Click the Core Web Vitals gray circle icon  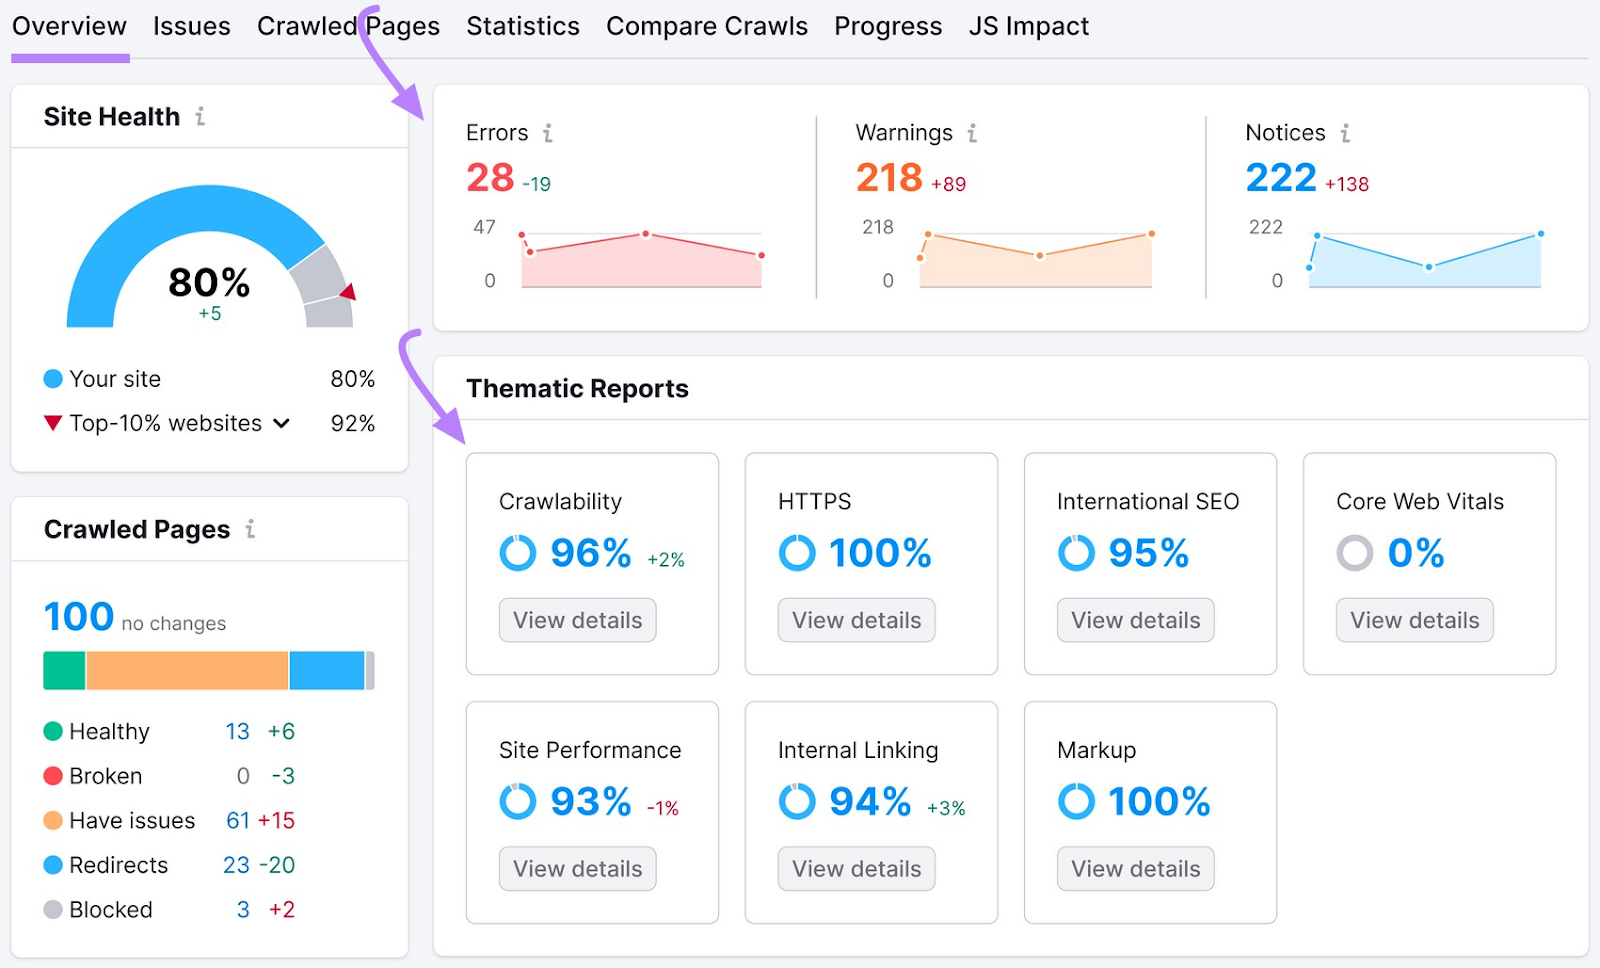[x=1355, y=552]
